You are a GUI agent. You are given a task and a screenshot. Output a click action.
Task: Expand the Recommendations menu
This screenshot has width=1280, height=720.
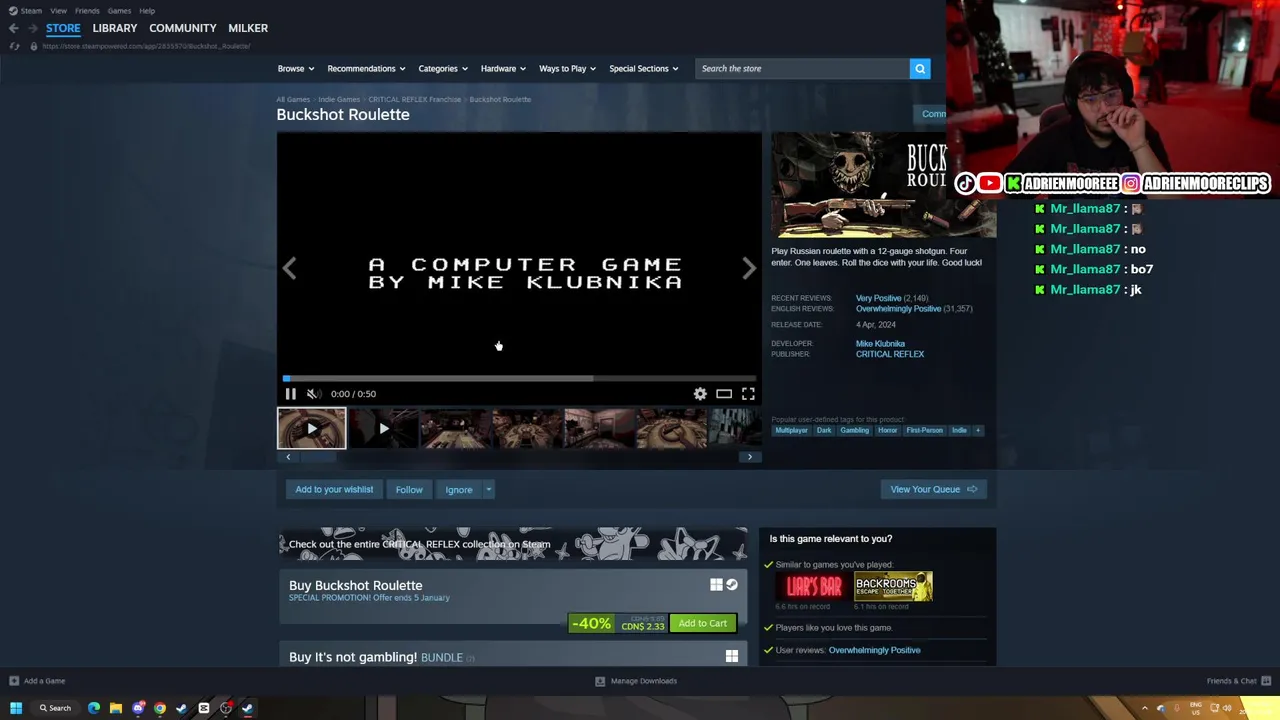tap(366, 69)
